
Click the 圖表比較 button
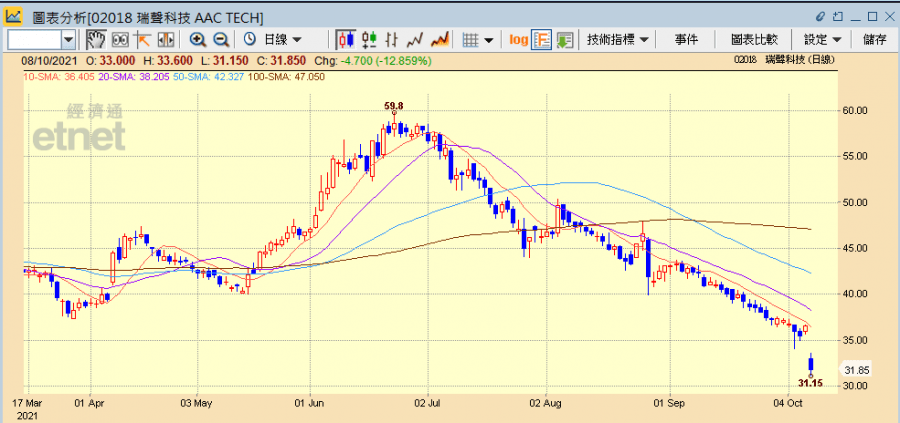pyautogui.click(x=754, y=39)
